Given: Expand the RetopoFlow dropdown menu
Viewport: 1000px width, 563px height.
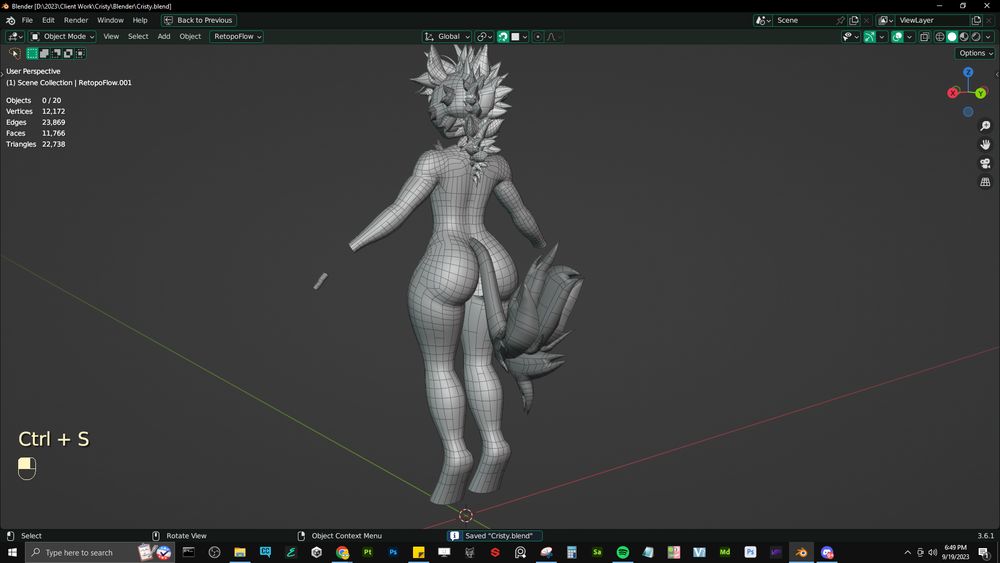Looking at the screenshot, I should click(237, 37).
